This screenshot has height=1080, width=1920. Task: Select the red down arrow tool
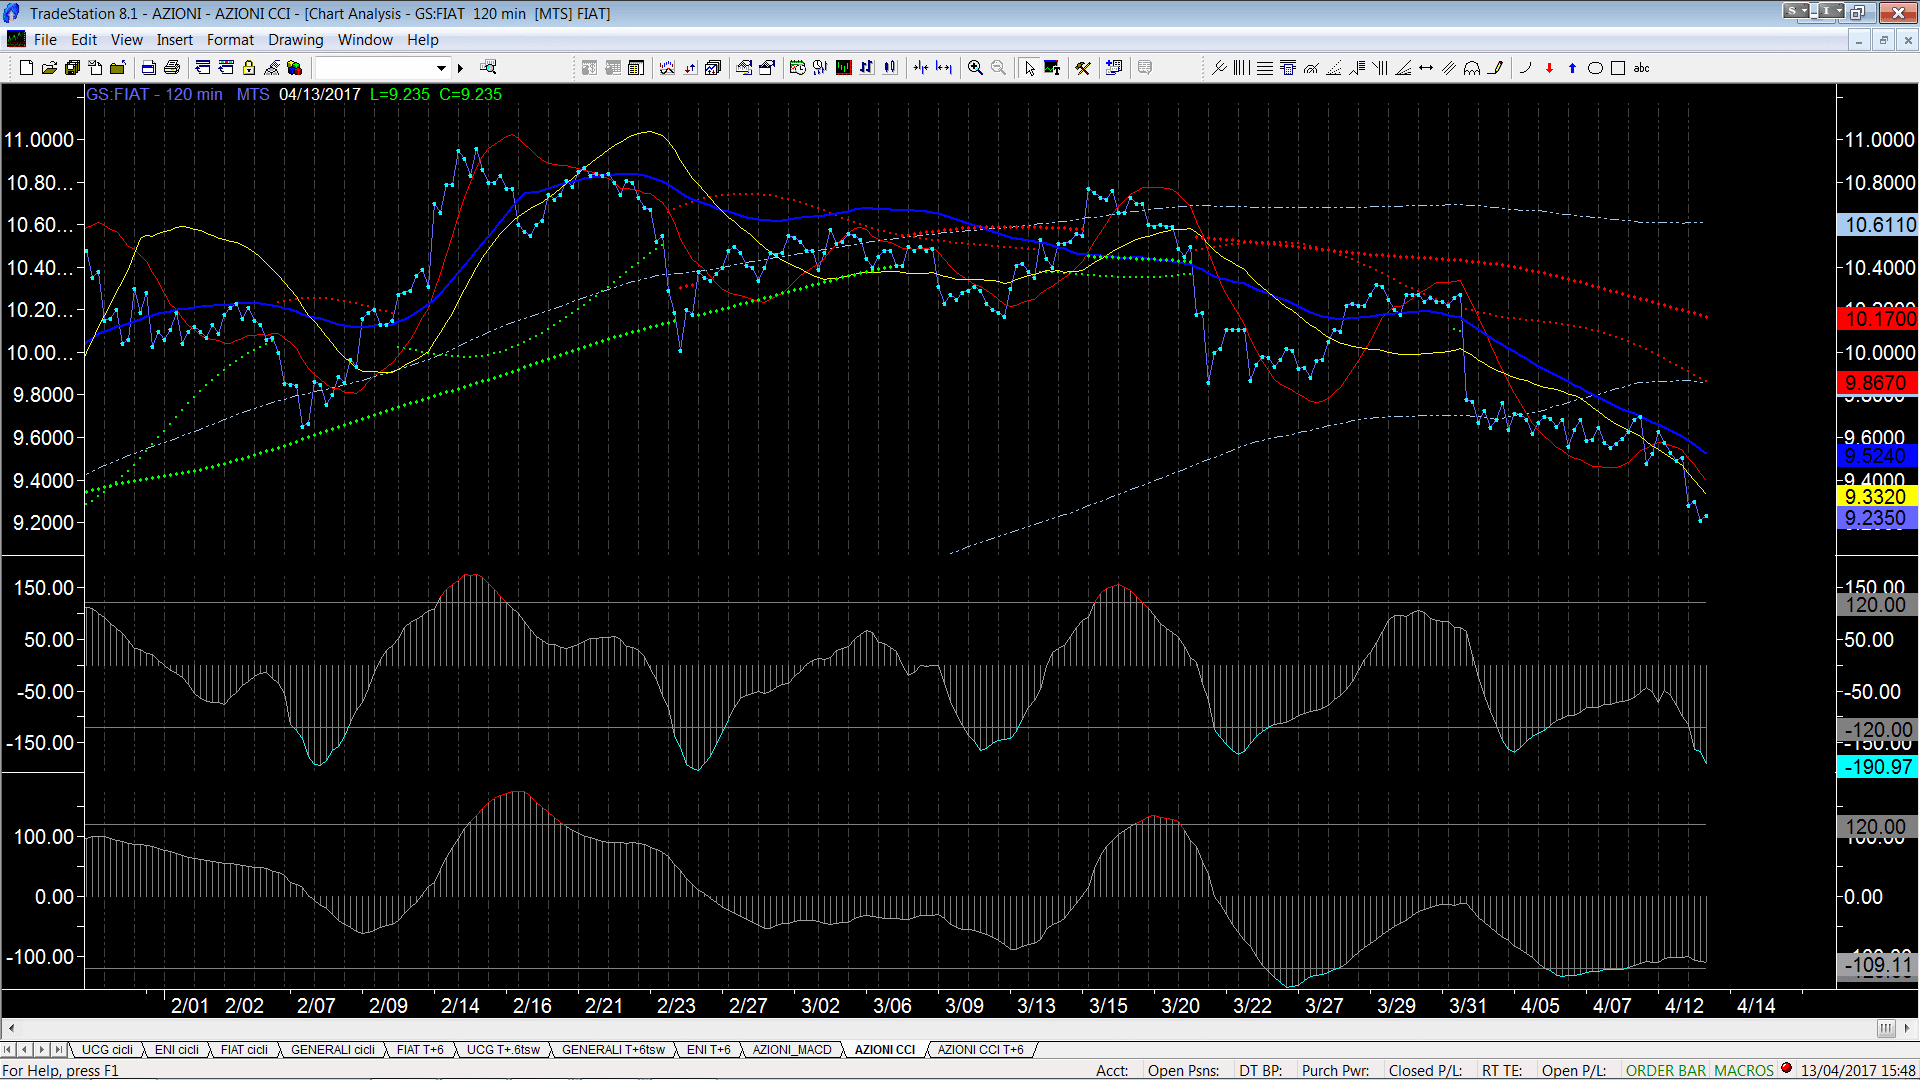point(1549,68)
